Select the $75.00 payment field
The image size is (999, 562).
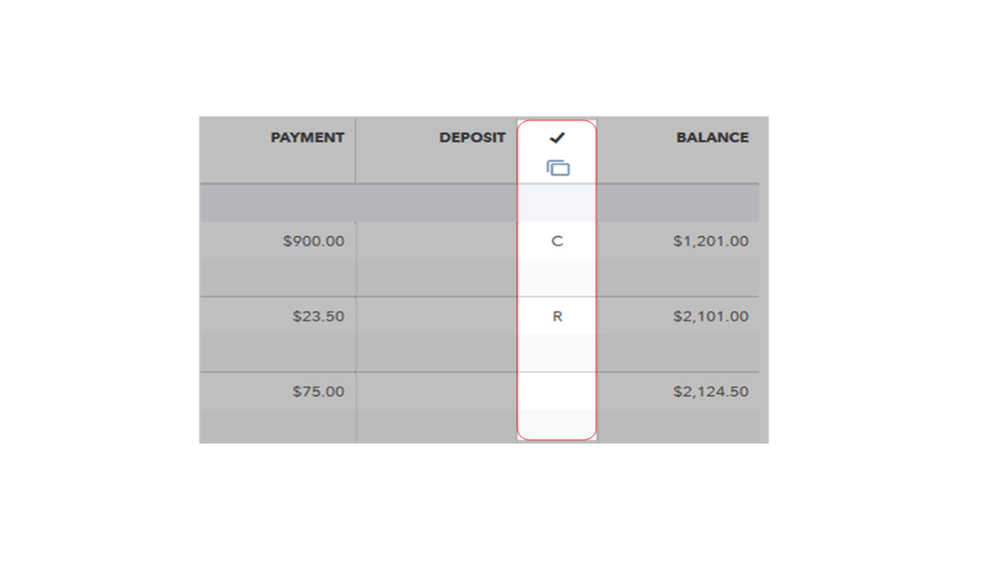(318, 391)
